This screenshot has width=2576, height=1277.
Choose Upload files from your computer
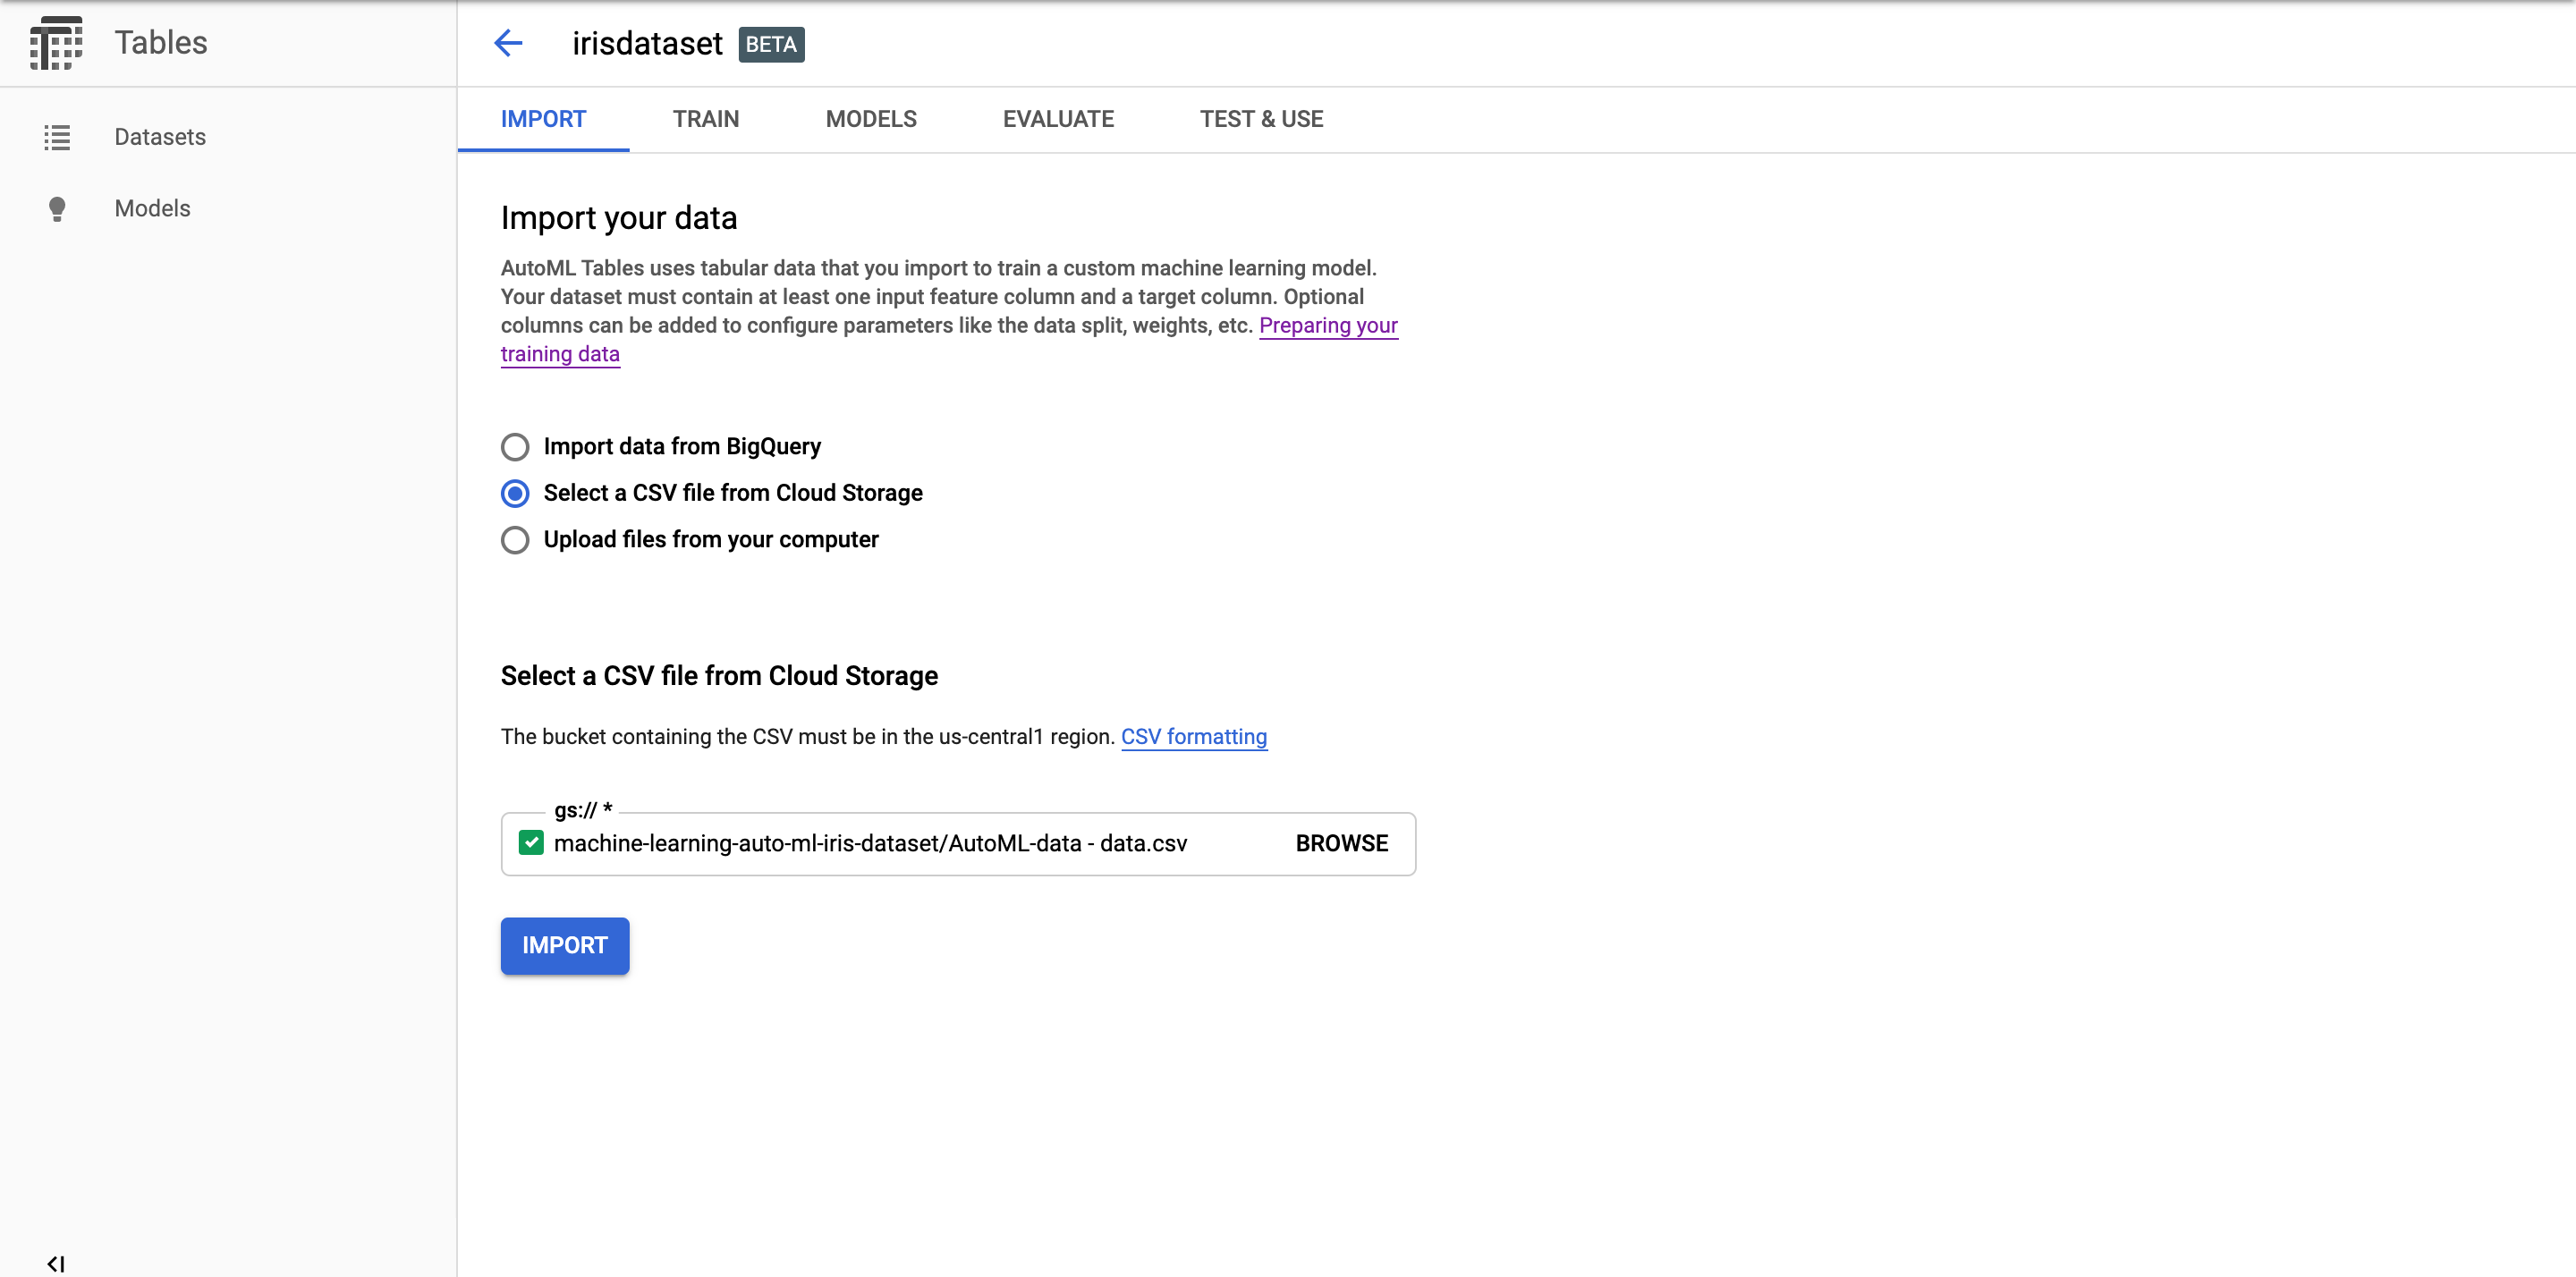coord(515,540)
